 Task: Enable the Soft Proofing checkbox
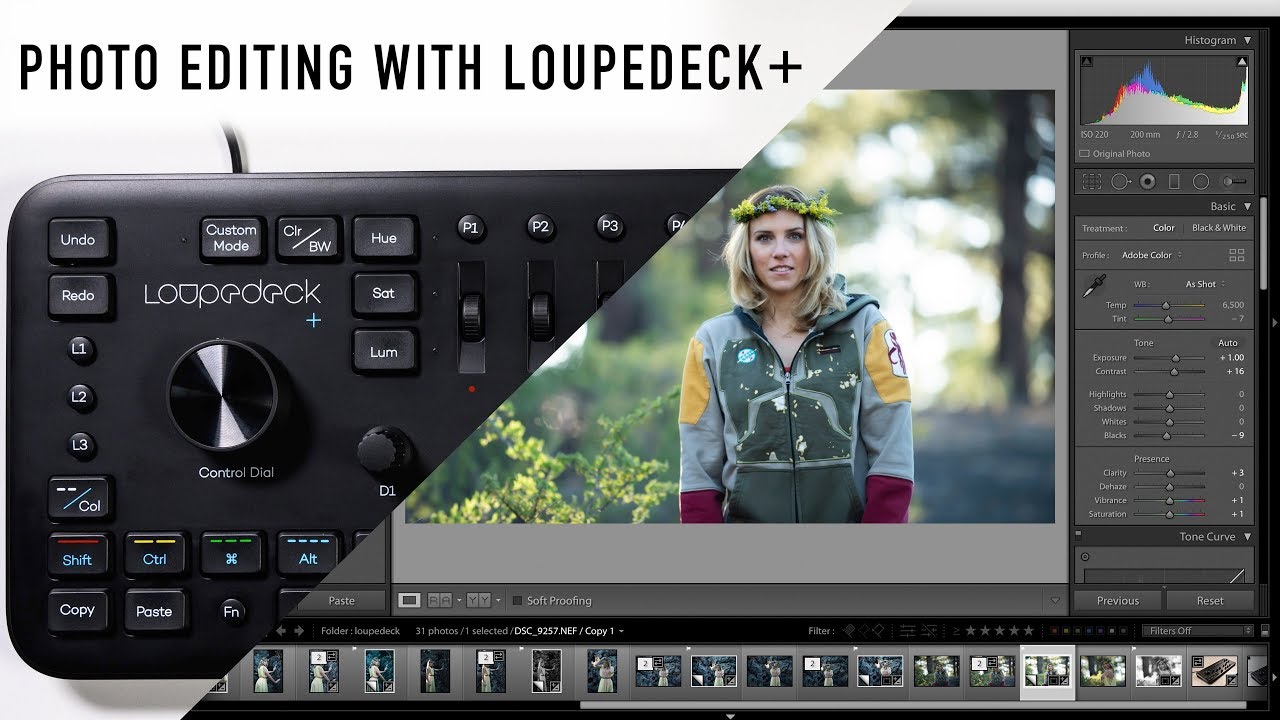pyautogui.click(x=517, y=601)
